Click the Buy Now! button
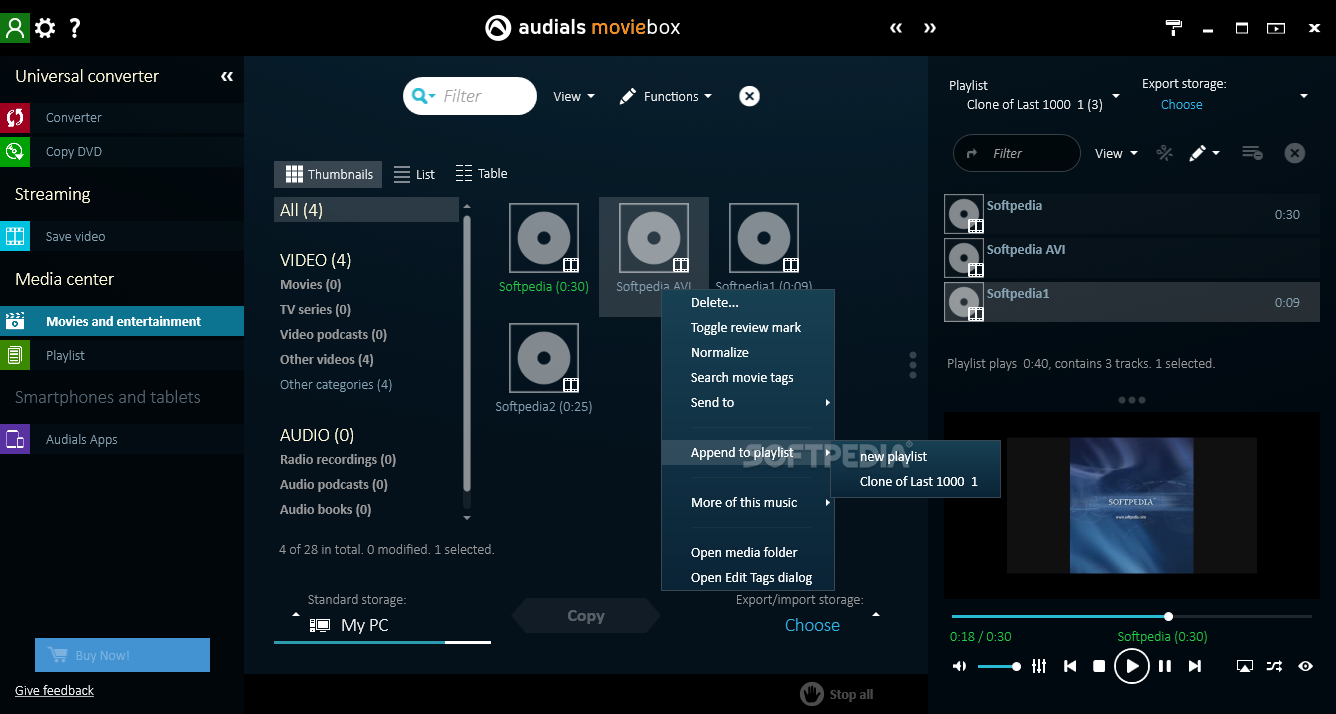 [122, 655]
